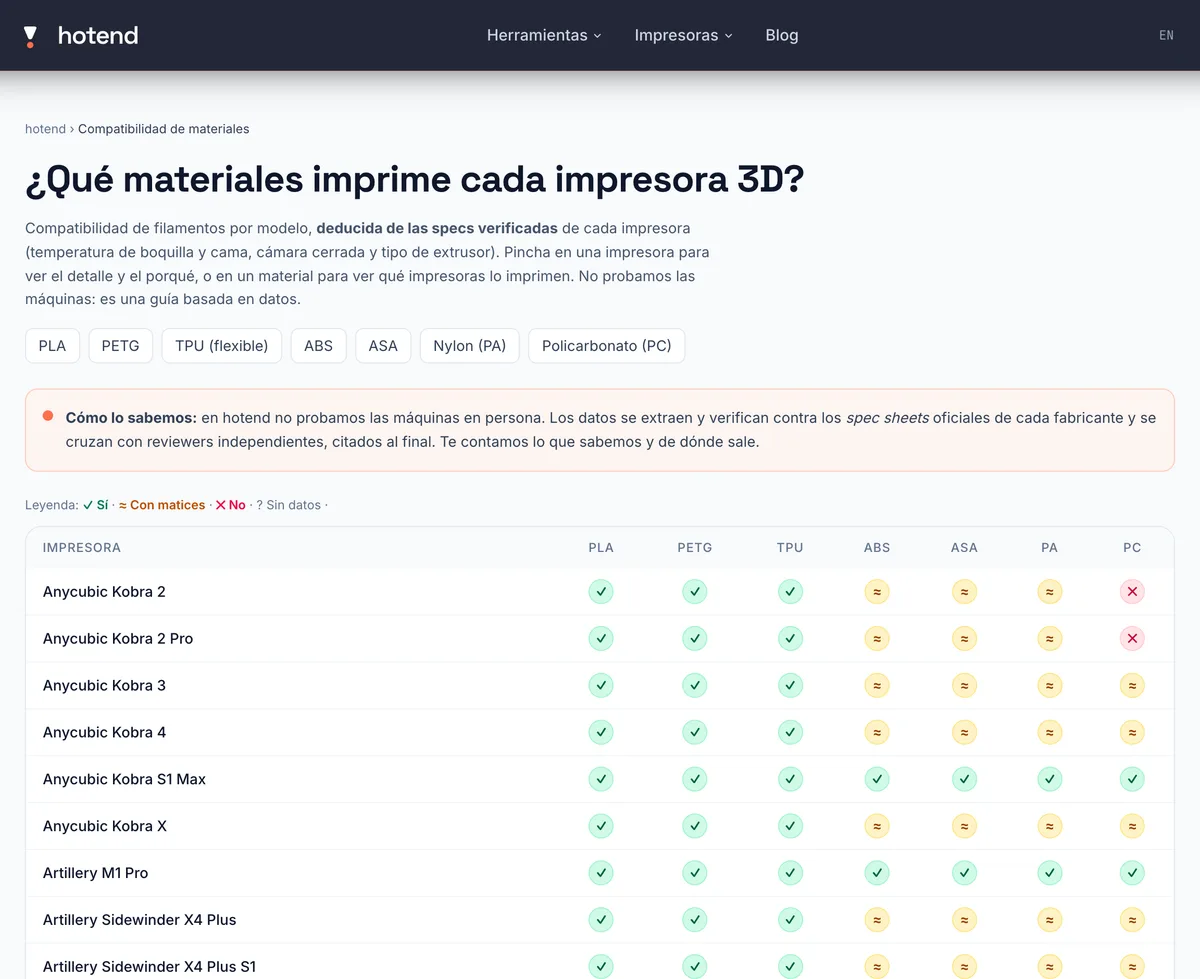Click Anycubic Kobra 2 Pro PETG check icon
Image resolution: width=1200 pixels, height=979 pixels.
click(695, 639)
